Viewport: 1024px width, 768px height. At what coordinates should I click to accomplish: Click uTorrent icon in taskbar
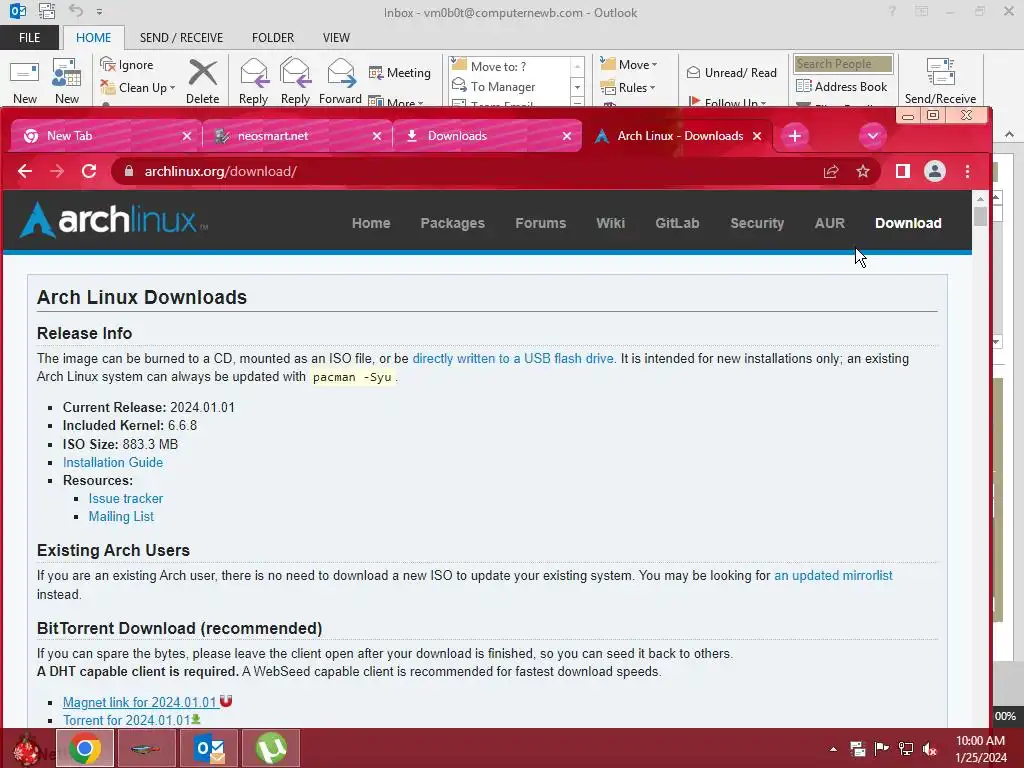271,748
